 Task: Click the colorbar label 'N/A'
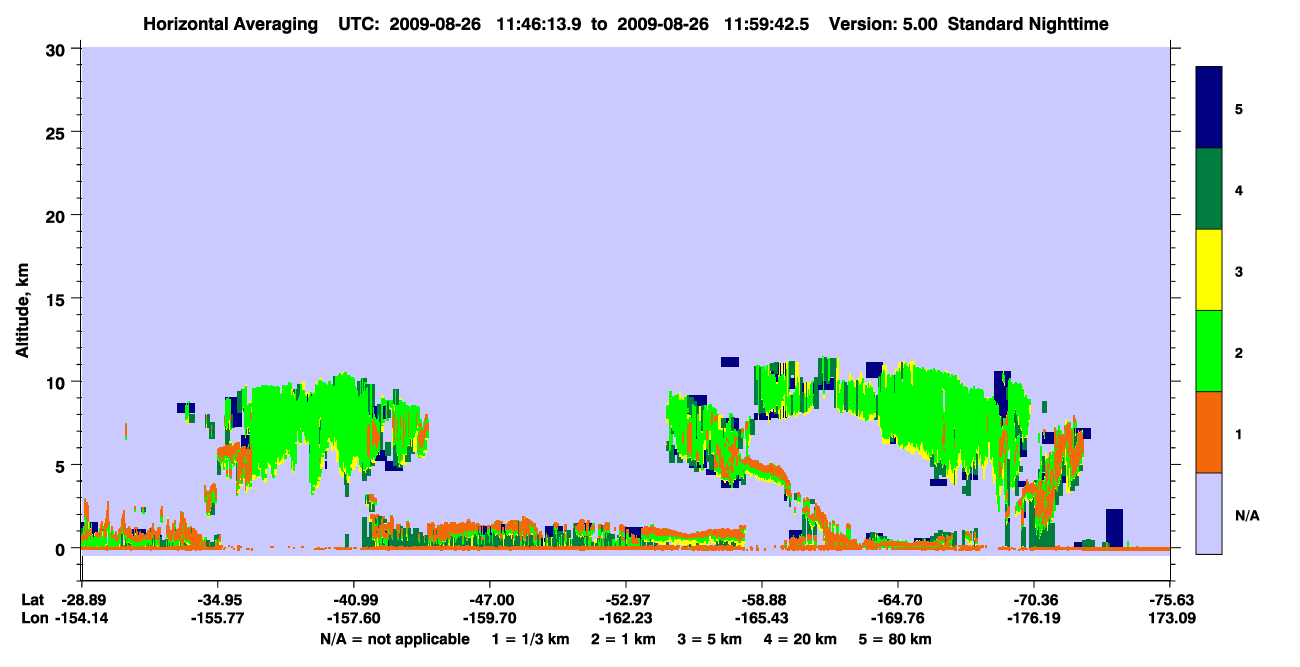point(1246,515)
